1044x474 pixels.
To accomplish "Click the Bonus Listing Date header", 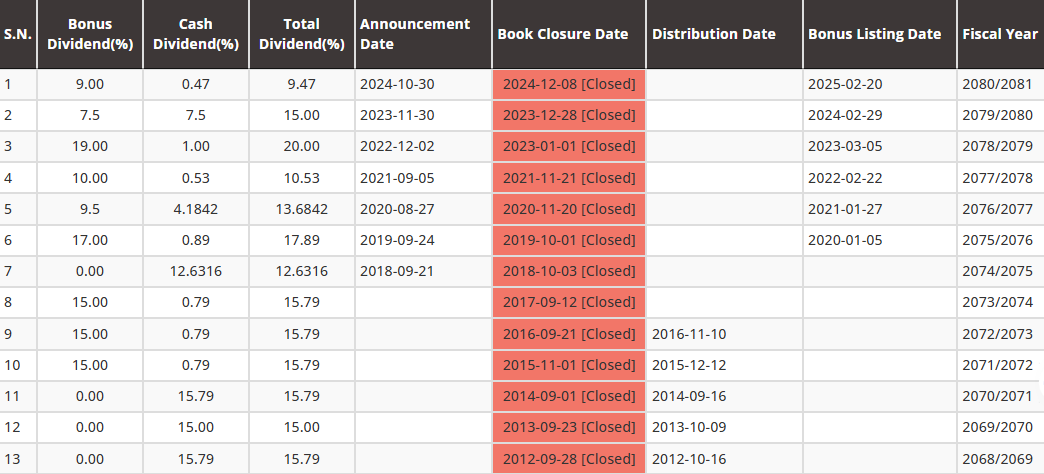I will coord(875,34).
